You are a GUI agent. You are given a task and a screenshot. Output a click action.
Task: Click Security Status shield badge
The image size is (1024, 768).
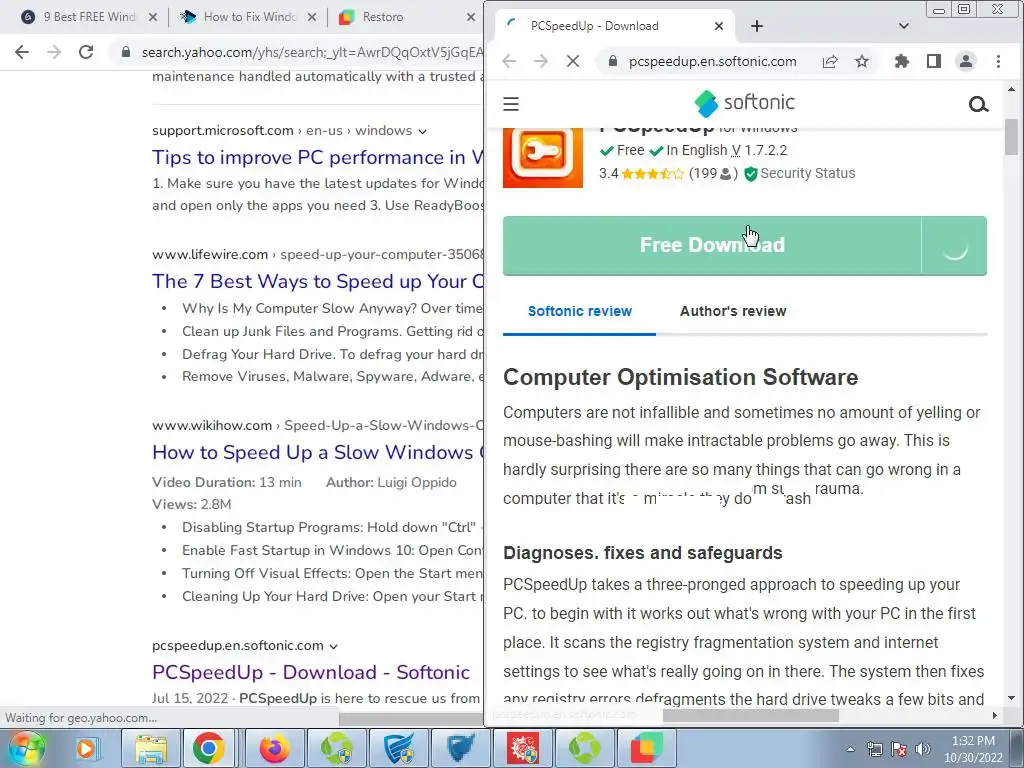[x=800, y=173]
